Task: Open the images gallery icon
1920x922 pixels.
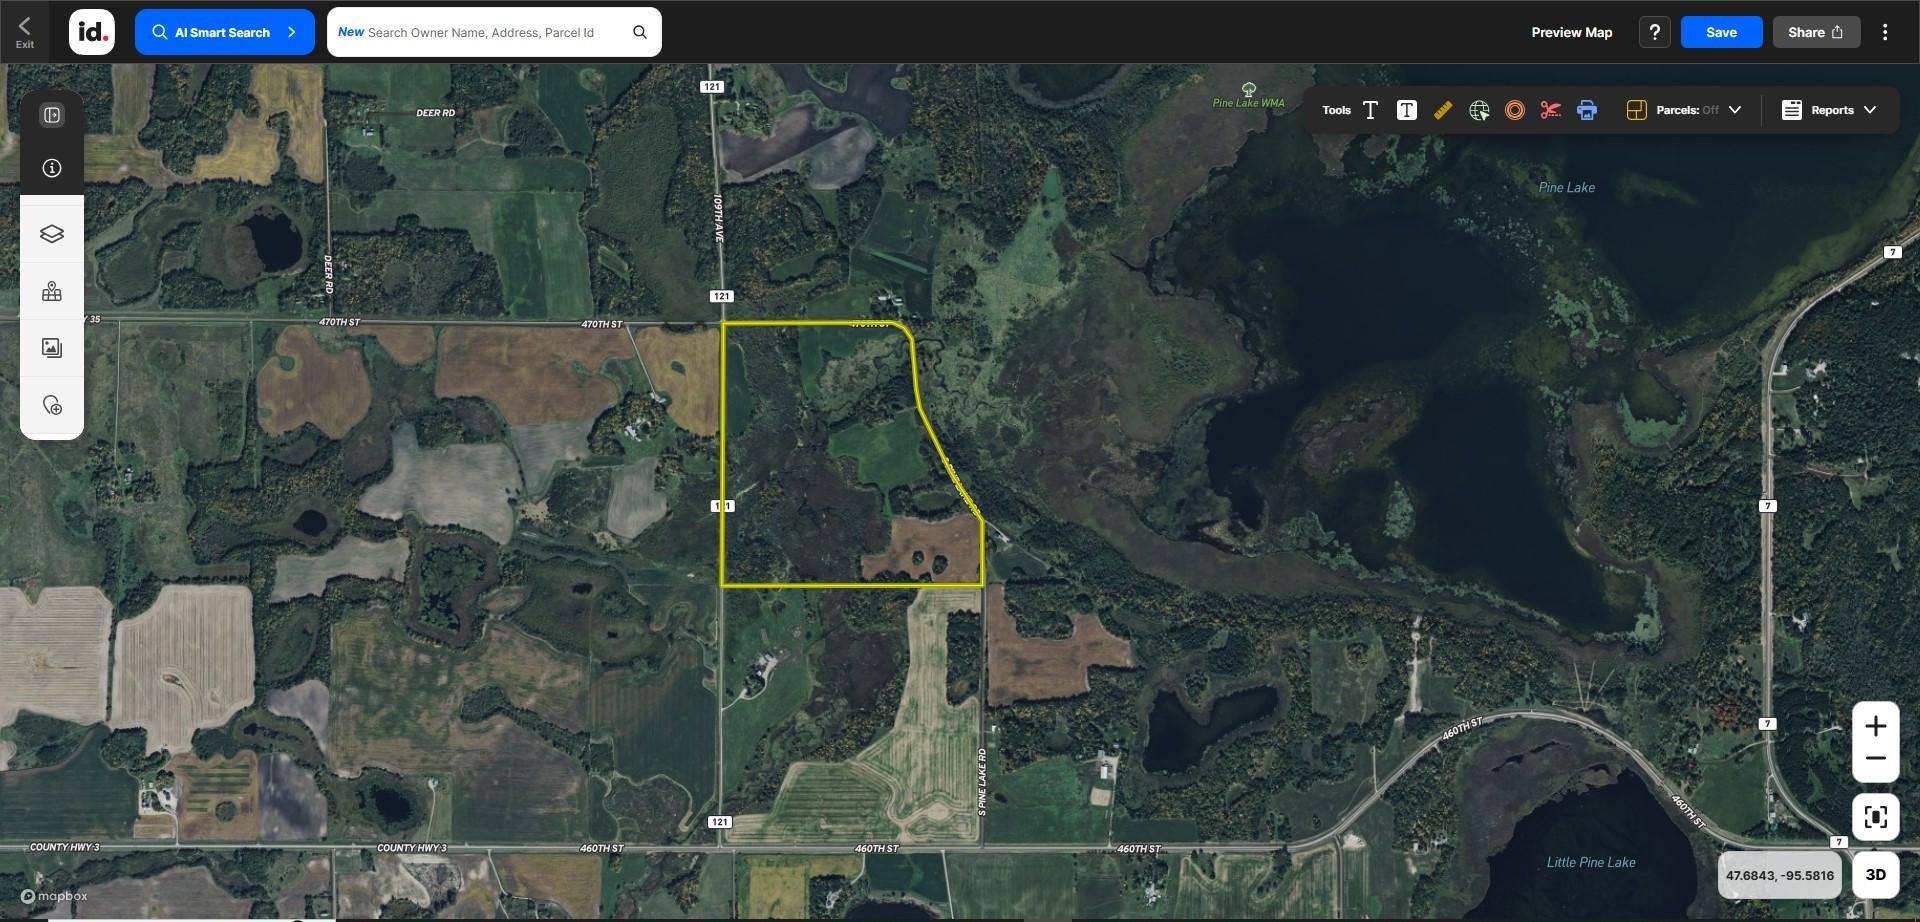Action: pos(52,348)
